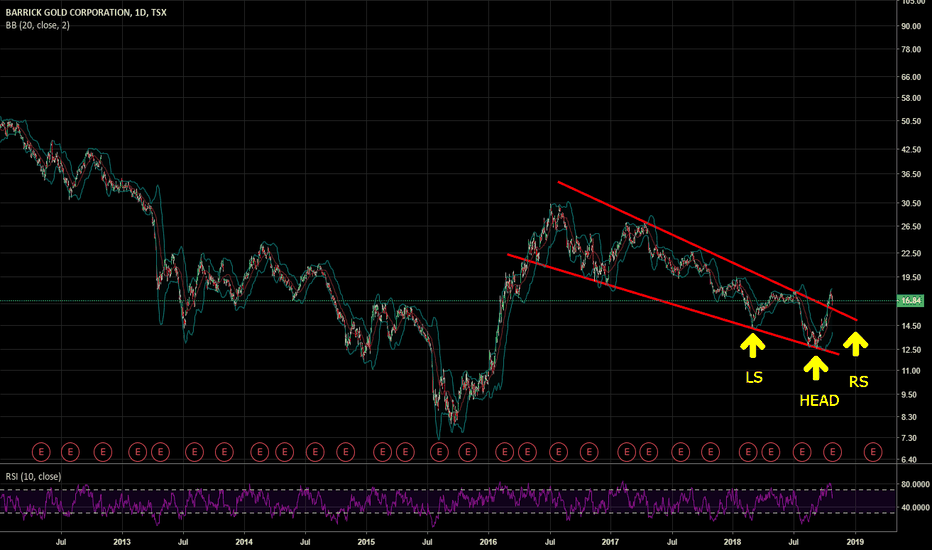Click the second earnings E marker of 2014
The image size is (932, 550).
(x=285, y=452)
